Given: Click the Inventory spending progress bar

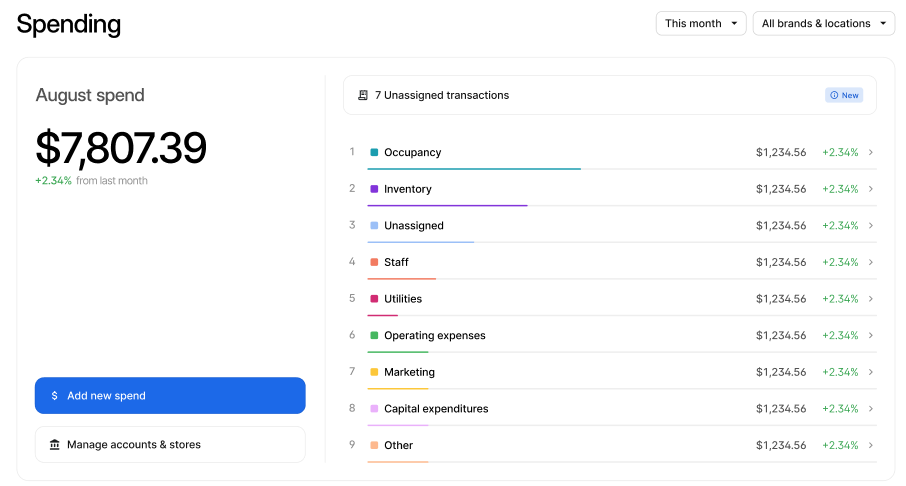Looking at the screenshot, I should (448, 205).
